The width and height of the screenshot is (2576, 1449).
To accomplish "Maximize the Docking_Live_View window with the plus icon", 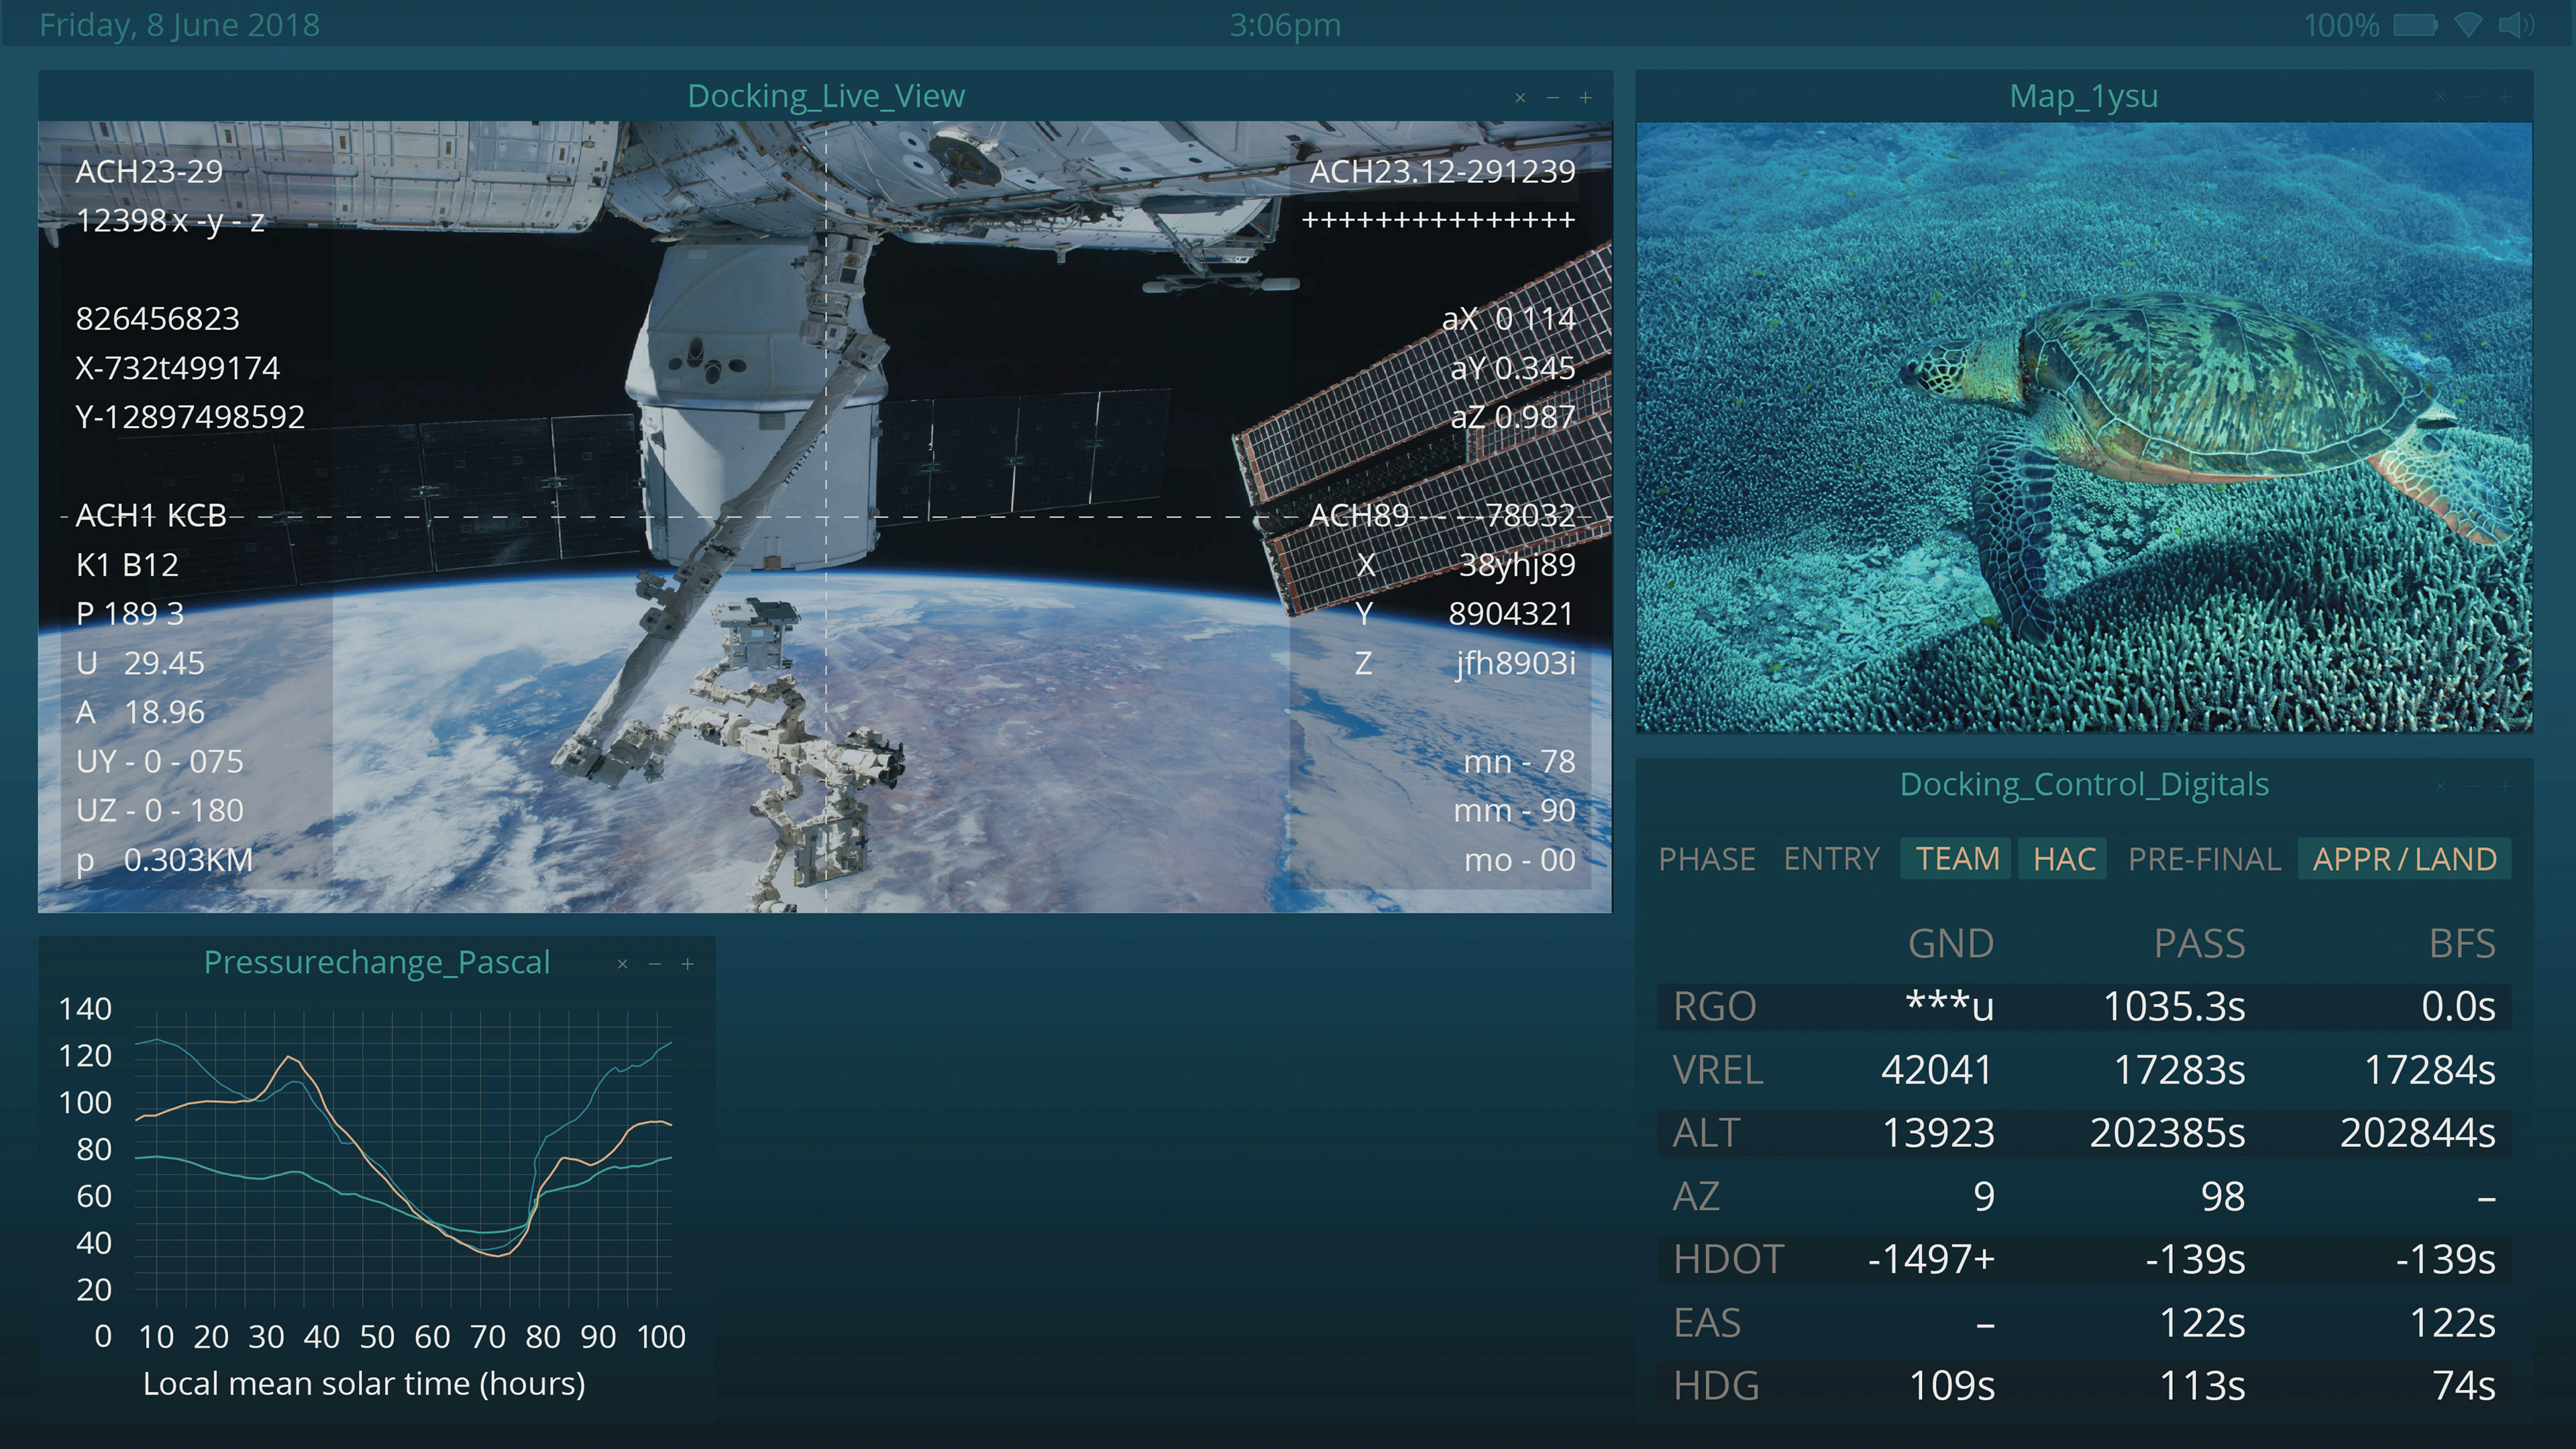I will tap(1585, 97).
